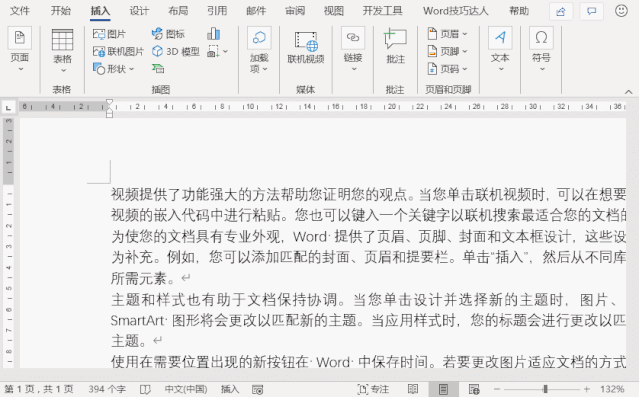Viewport: 639px width, 397px height.
Task: Change language 中文(中国) in status bar
Action: (186, 390)
